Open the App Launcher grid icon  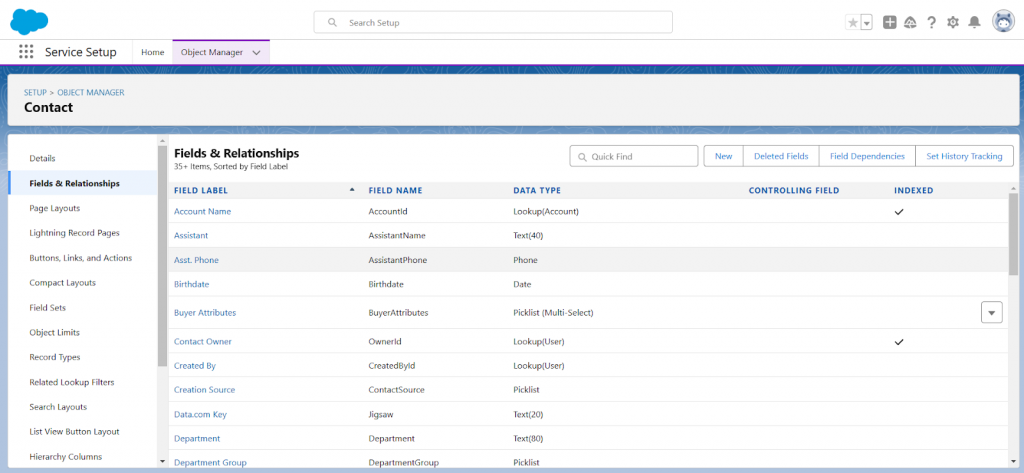(x=26, y=52)
